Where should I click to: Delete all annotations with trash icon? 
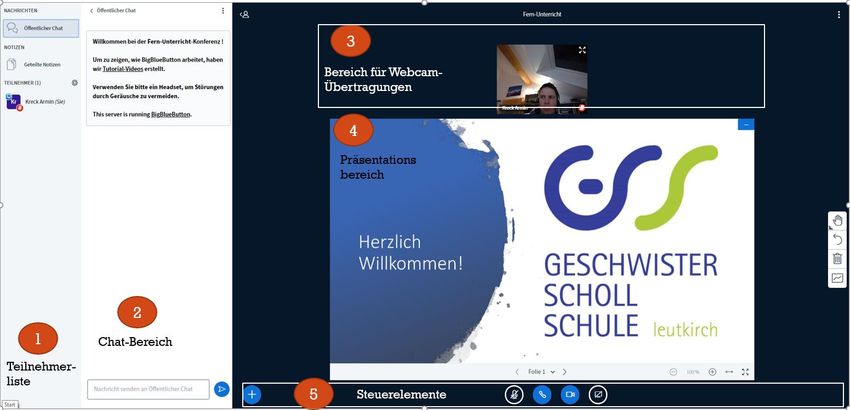tap(837, 259)
